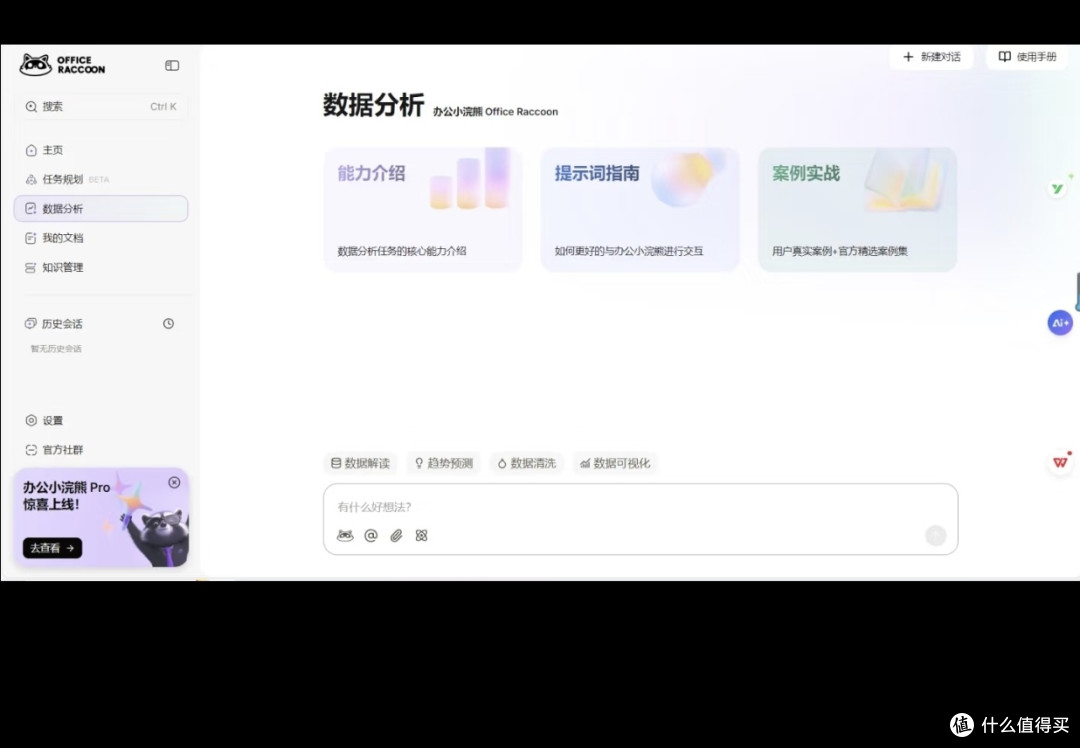
Task: Click the 趋势预测 lightbulb icon
Action: point(419,463)
